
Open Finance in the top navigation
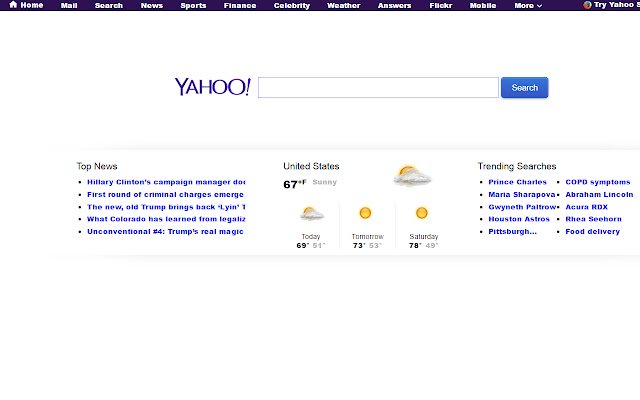(x=240, y=5)
